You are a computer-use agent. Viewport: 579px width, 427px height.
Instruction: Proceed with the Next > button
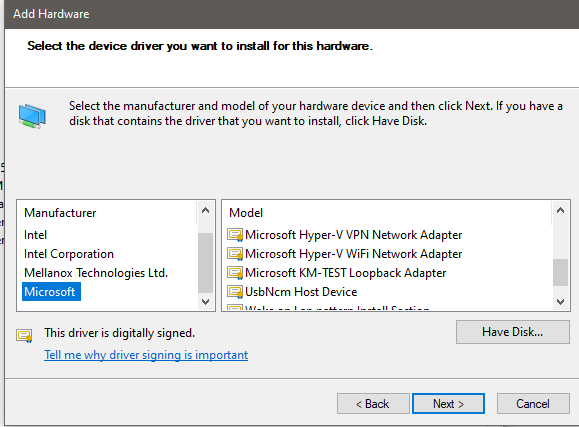448,404
